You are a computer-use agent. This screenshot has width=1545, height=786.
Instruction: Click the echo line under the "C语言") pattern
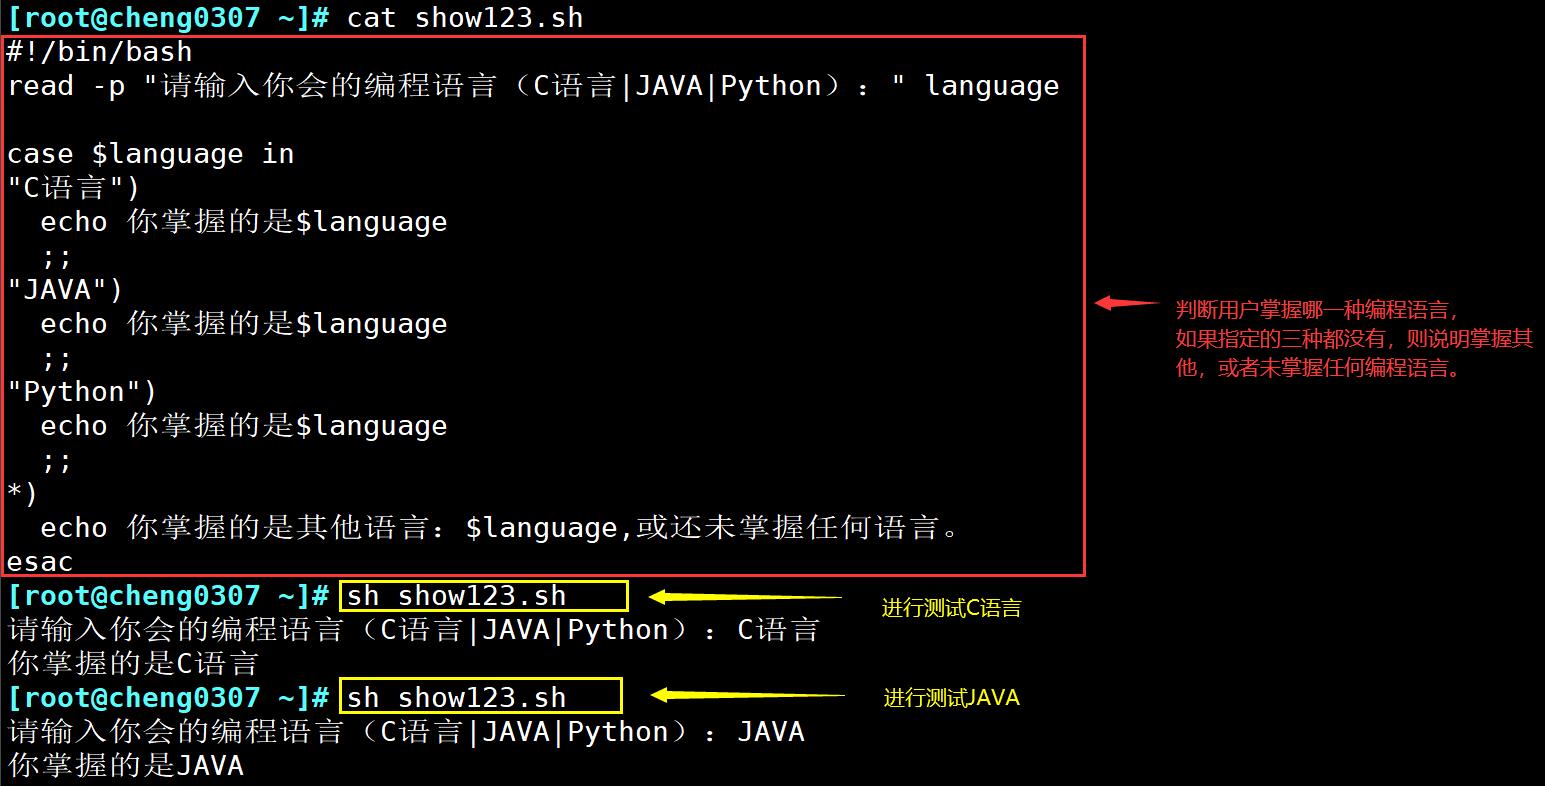[244, 222]
